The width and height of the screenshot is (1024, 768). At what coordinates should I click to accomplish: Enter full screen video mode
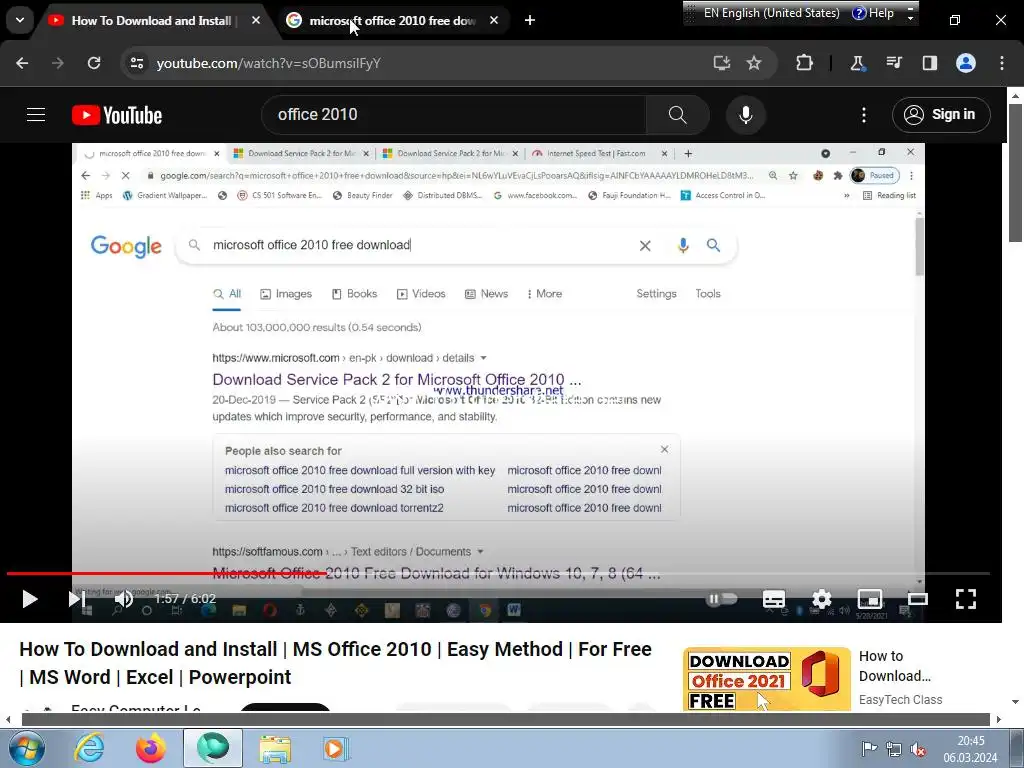pyautogui.click(x=966, y=599)
